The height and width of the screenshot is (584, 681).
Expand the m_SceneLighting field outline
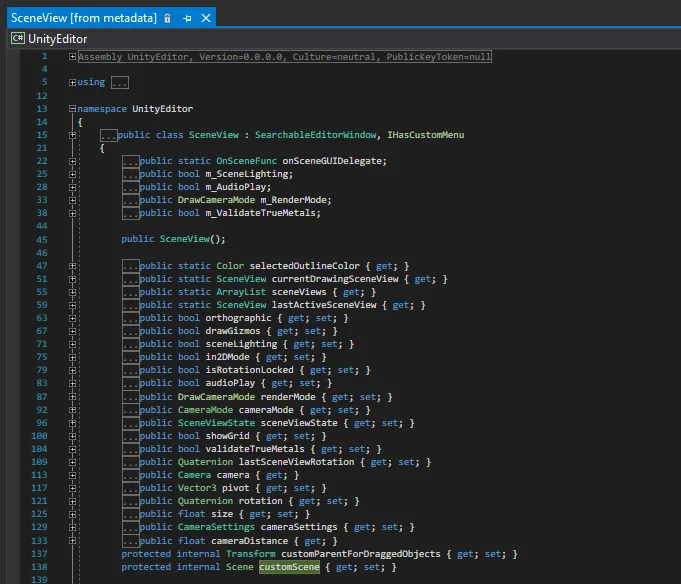73,175
